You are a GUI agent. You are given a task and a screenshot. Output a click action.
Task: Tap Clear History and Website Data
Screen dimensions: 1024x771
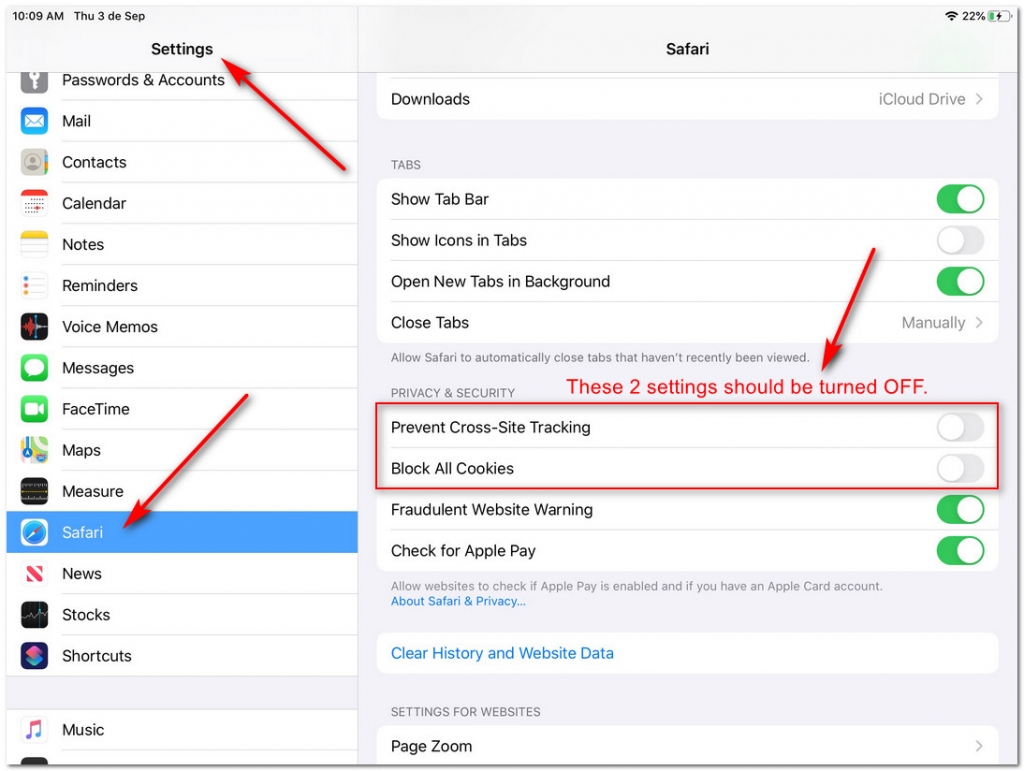coord(501,653)
